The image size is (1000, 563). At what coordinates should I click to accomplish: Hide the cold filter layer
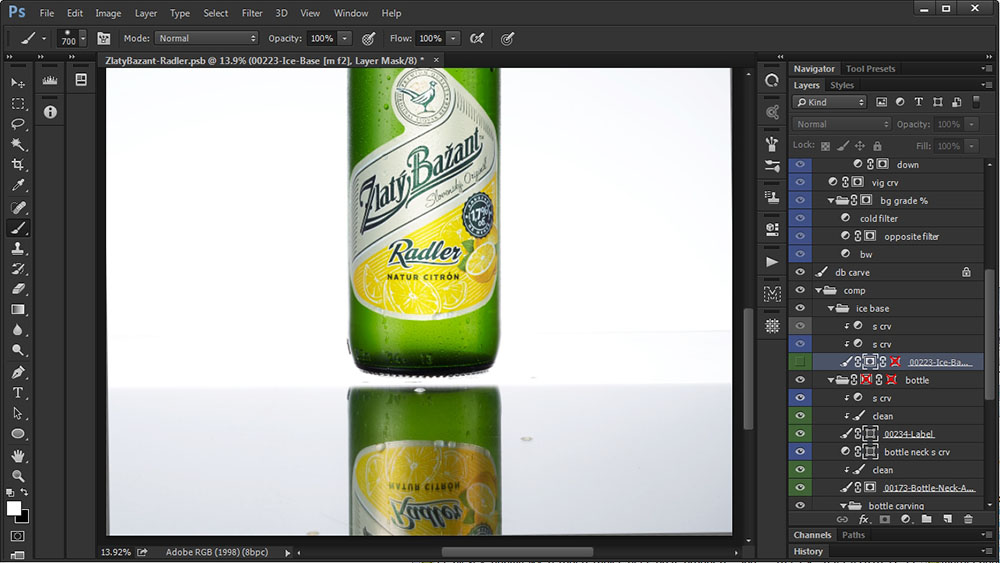click(x=800, y=218)
